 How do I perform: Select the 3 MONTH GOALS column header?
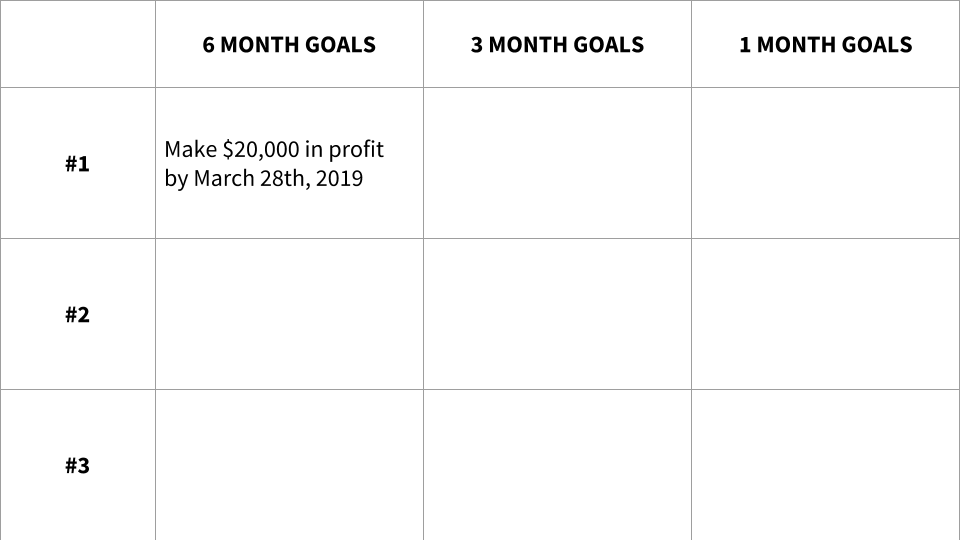557,44
